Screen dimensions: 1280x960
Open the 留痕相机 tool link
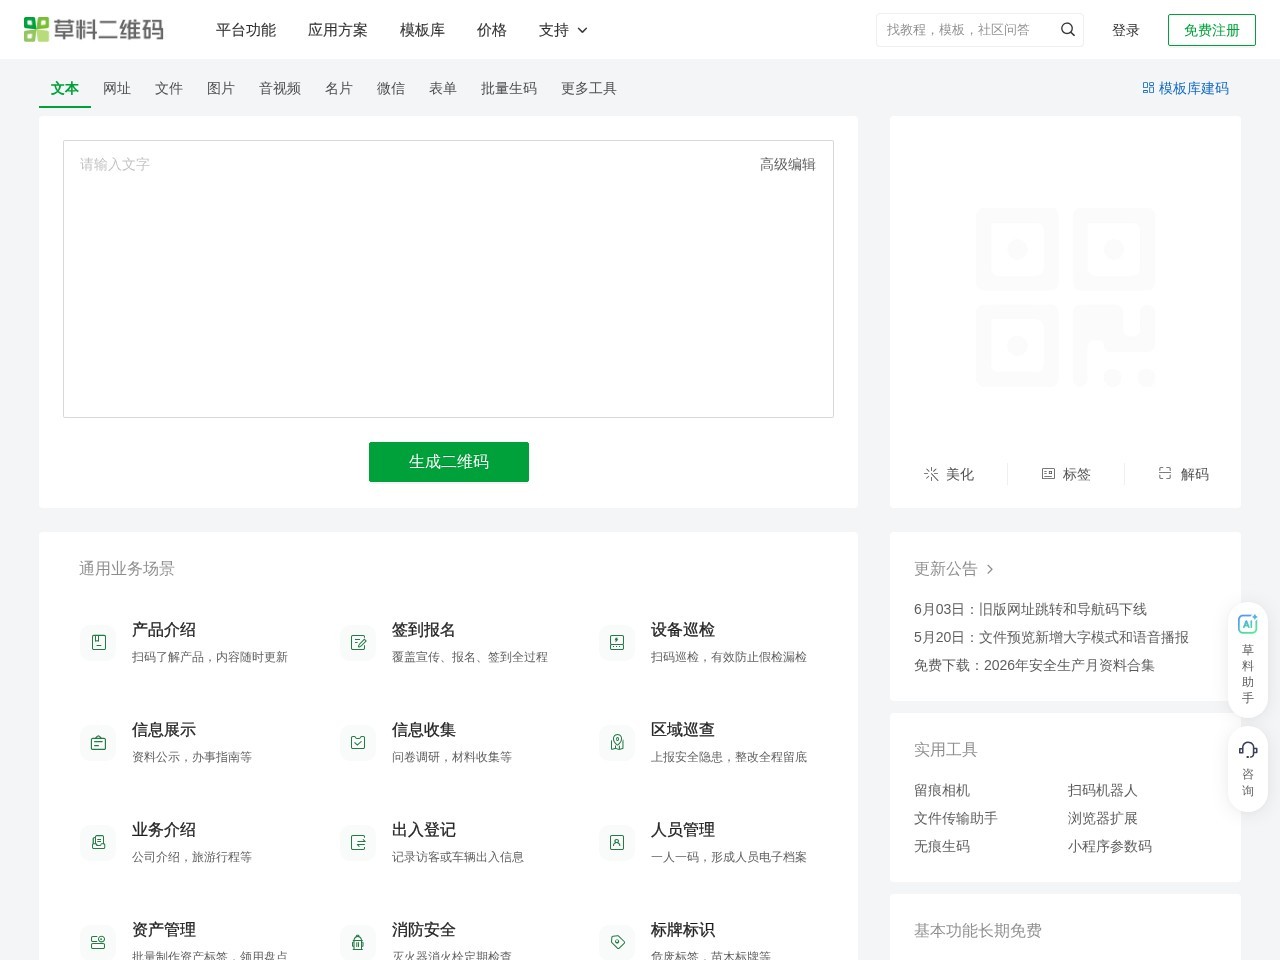pyautogui.click(x=942, y=790)
